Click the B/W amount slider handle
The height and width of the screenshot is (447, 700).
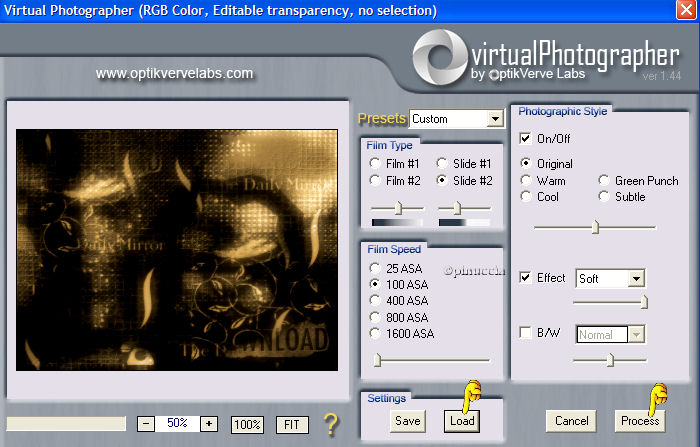610,360
